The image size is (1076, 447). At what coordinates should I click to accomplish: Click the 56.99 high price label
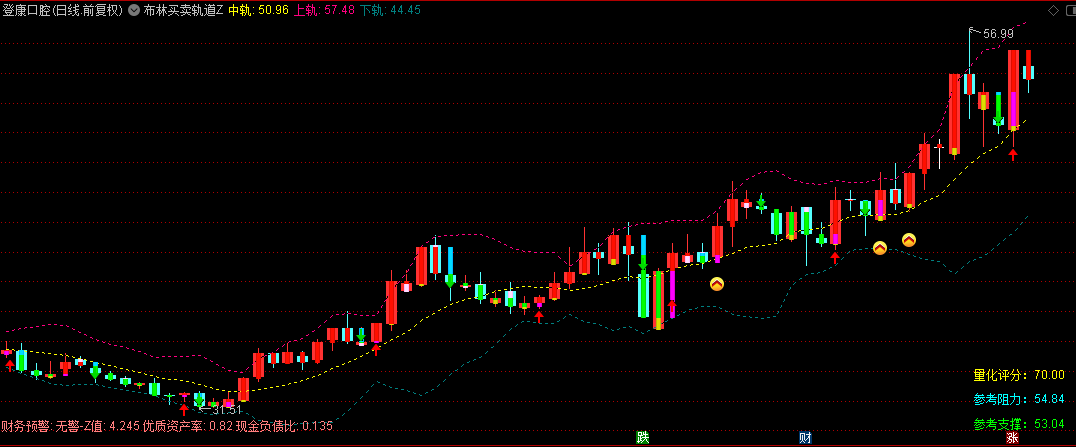click(998, 34)
